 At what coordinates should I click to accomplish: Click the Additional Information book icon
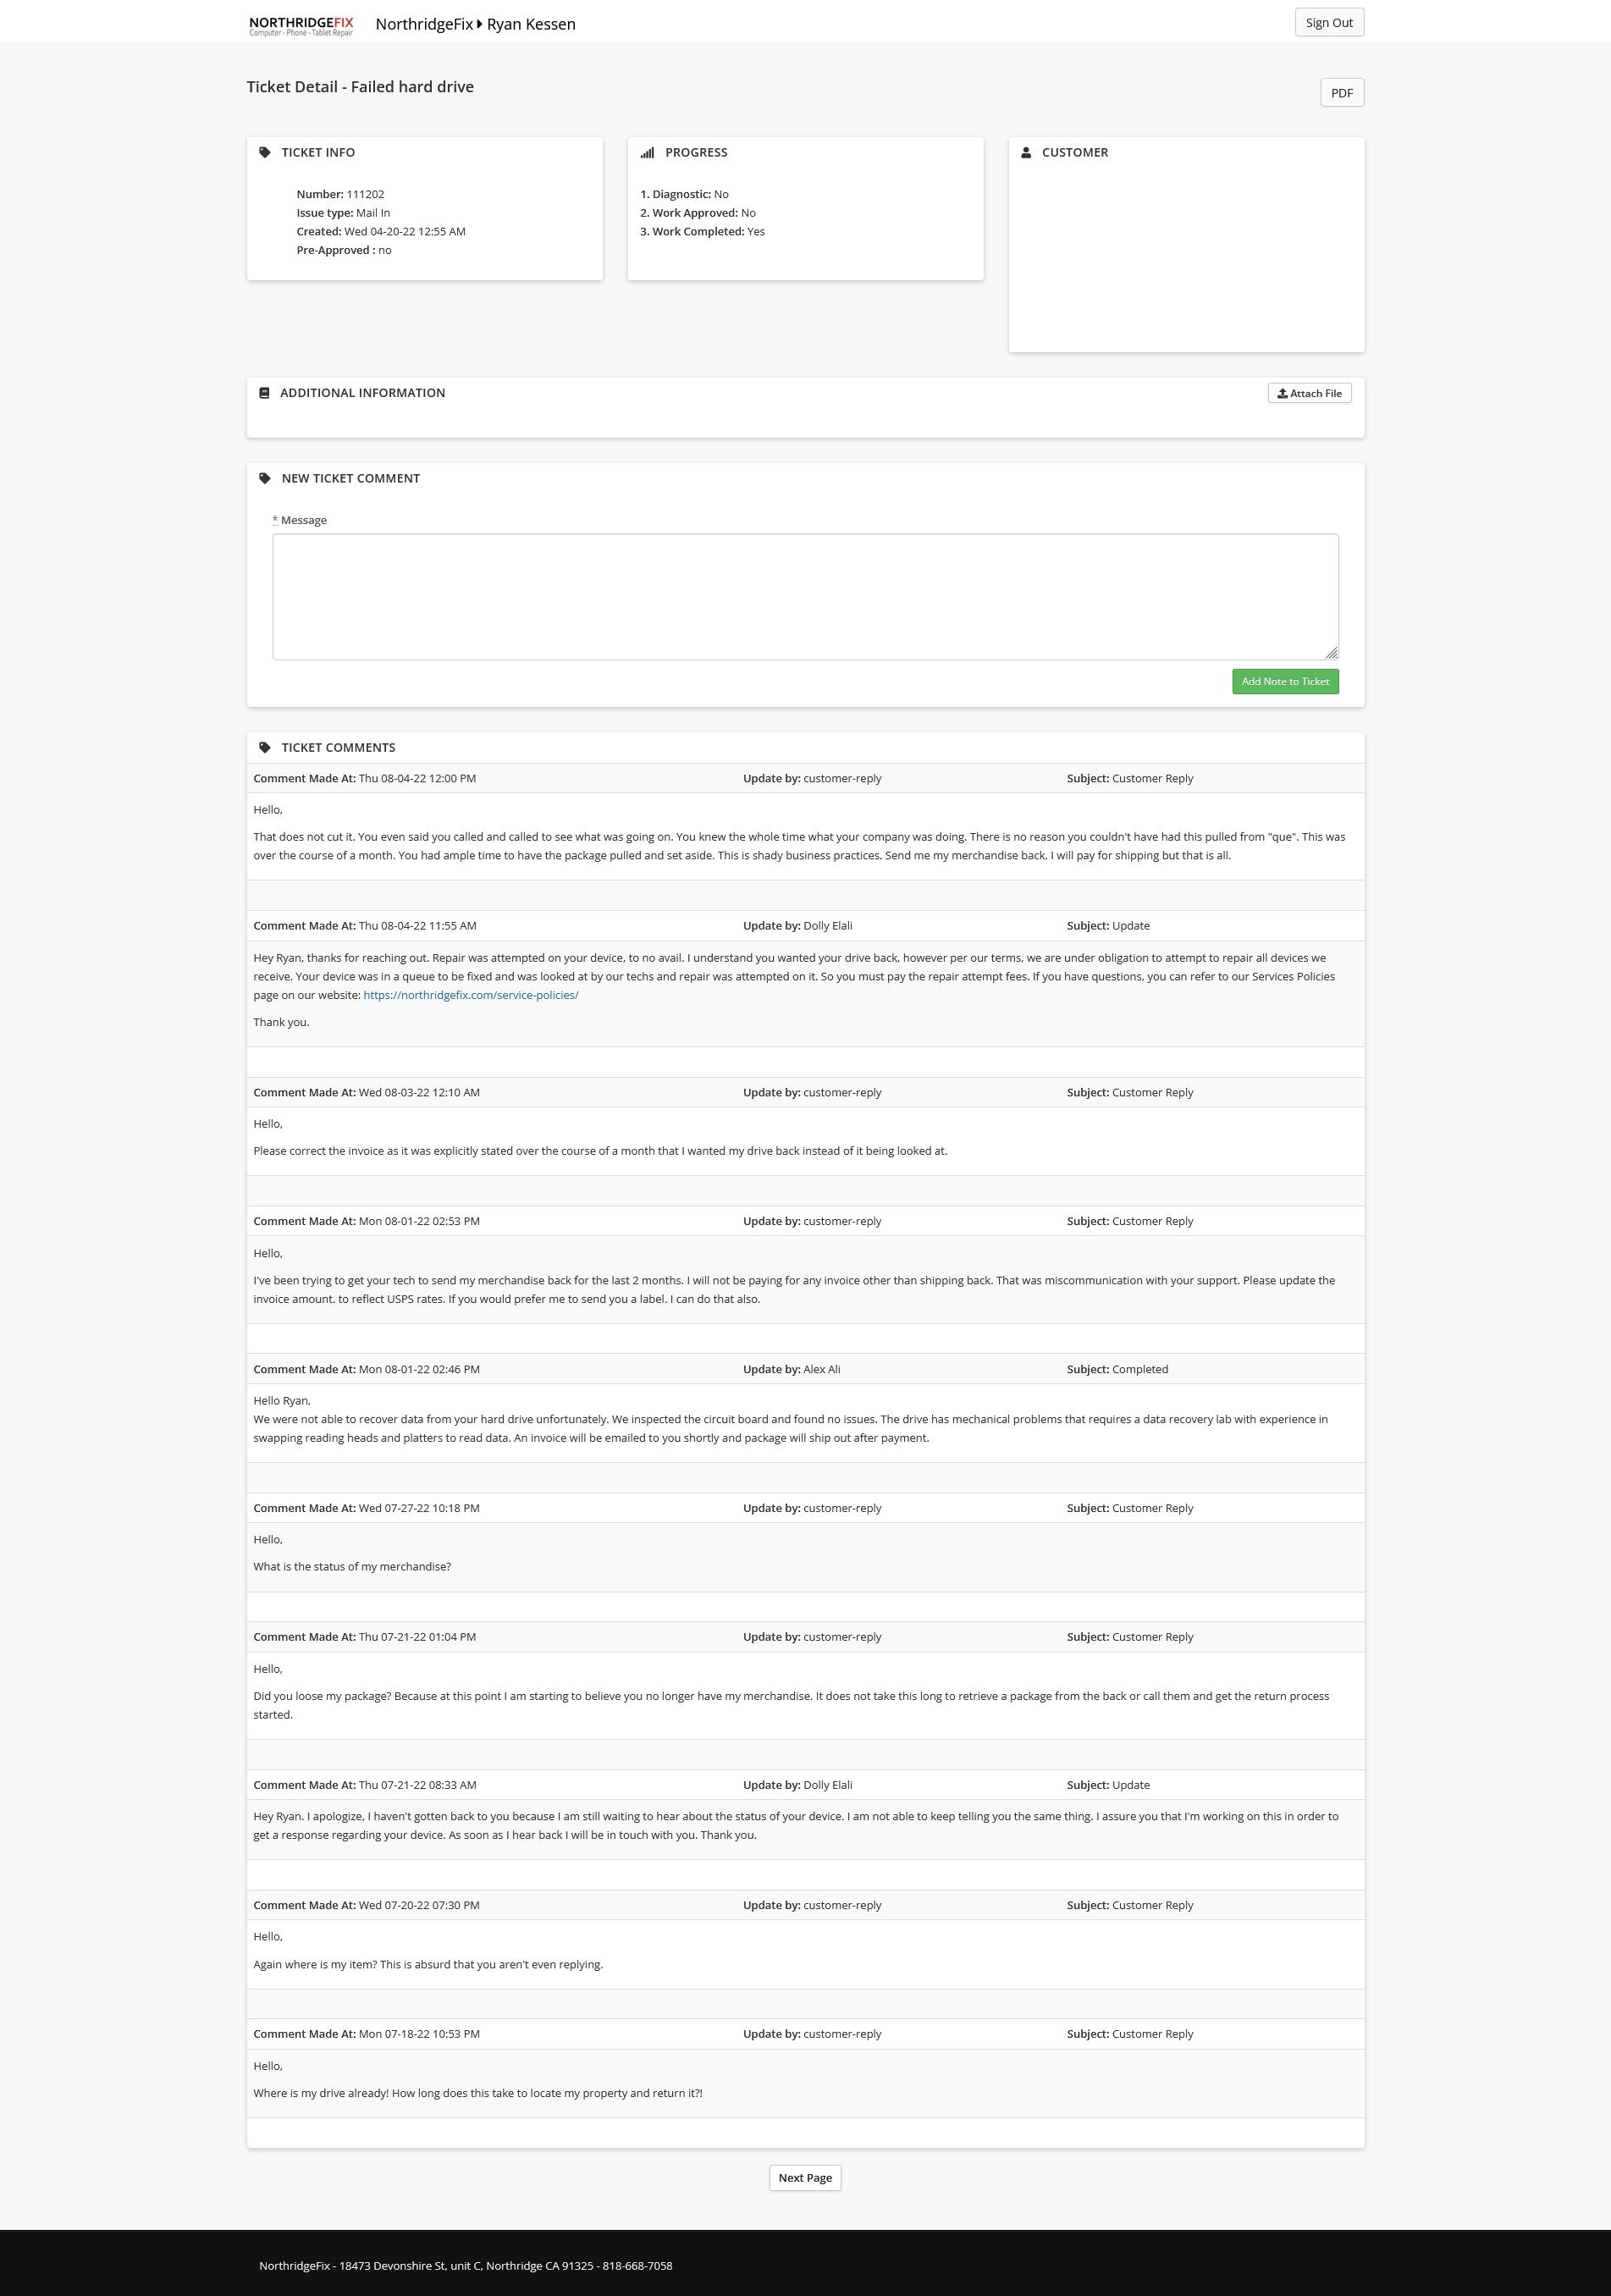[264, 393]
